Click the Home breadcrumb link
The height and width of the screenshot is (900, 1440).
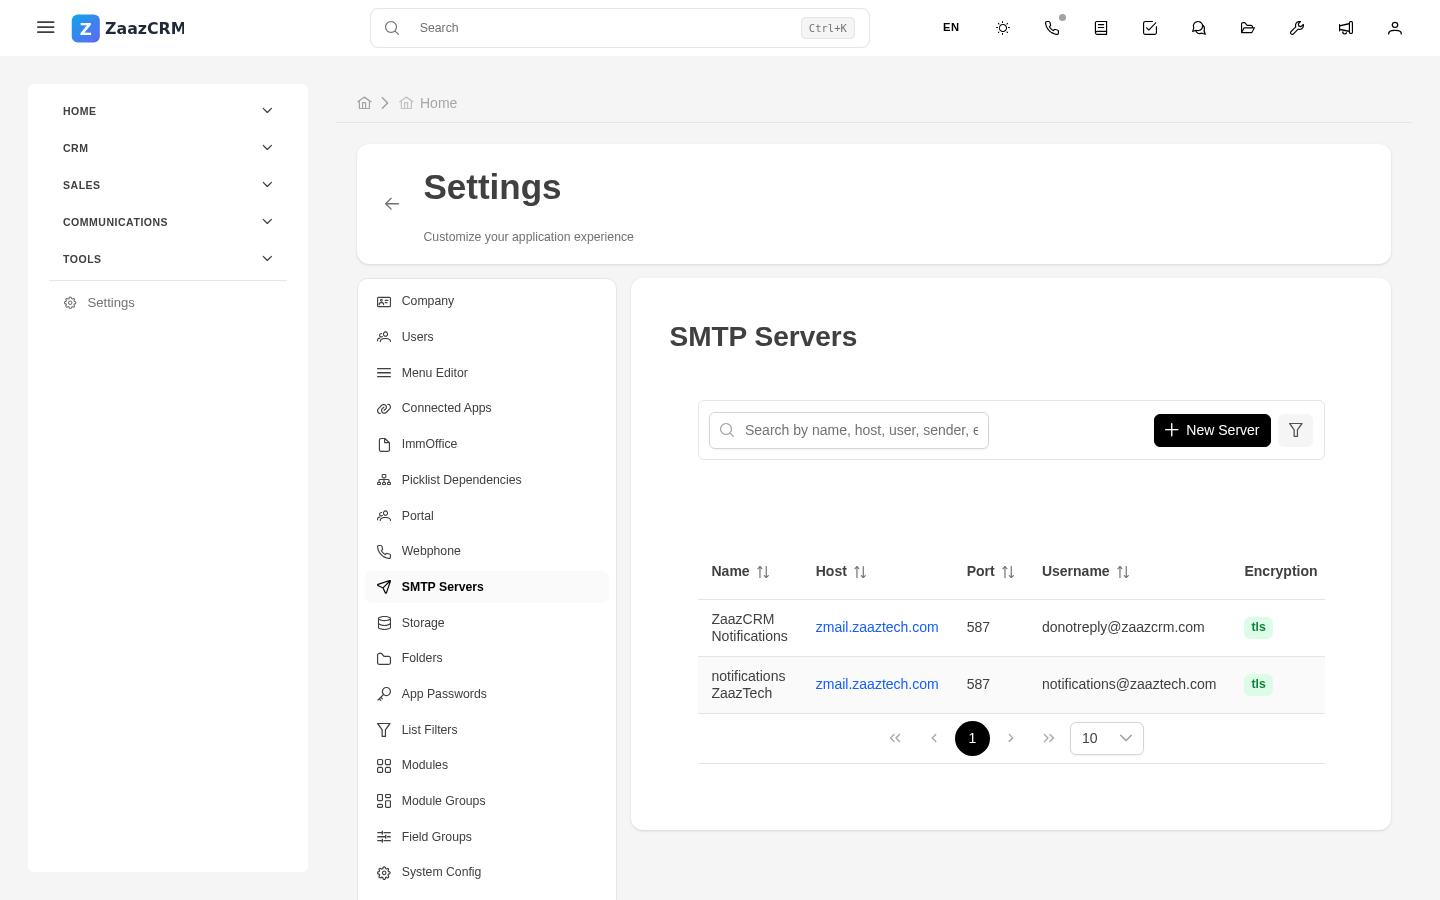coord(429,103)
